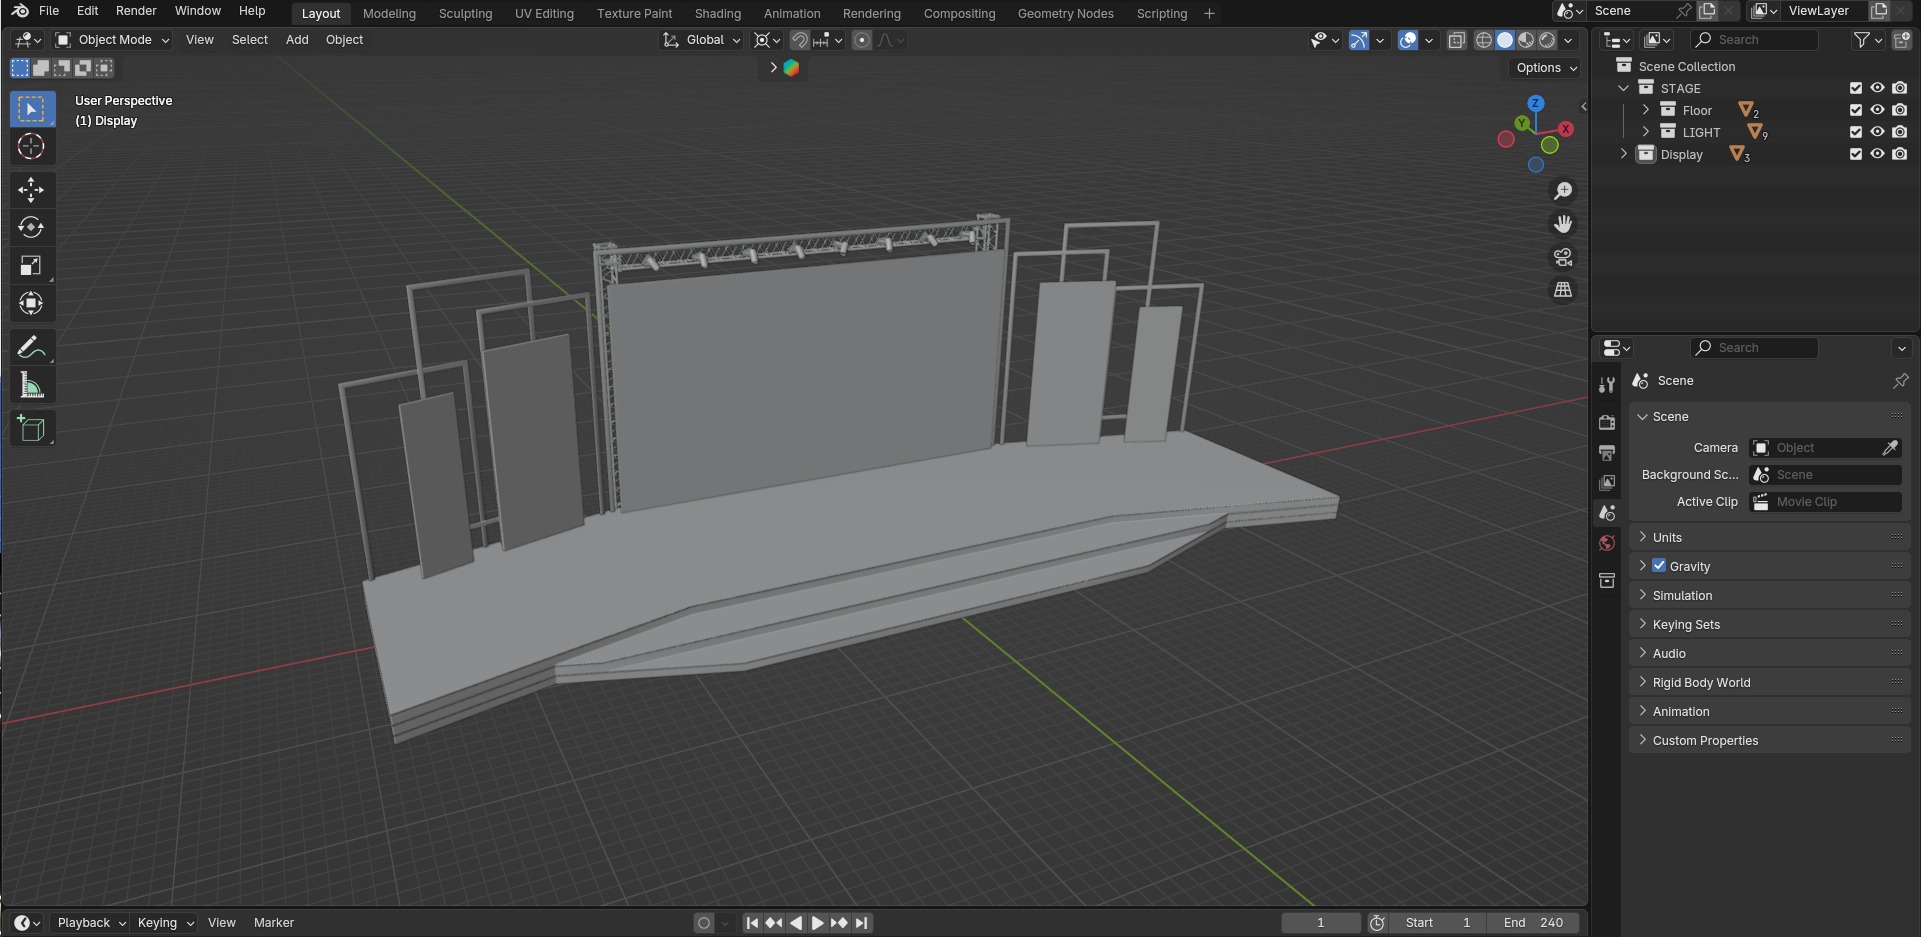Expand the Units panel
The image size is (1921, 937).
[1770, 537]
